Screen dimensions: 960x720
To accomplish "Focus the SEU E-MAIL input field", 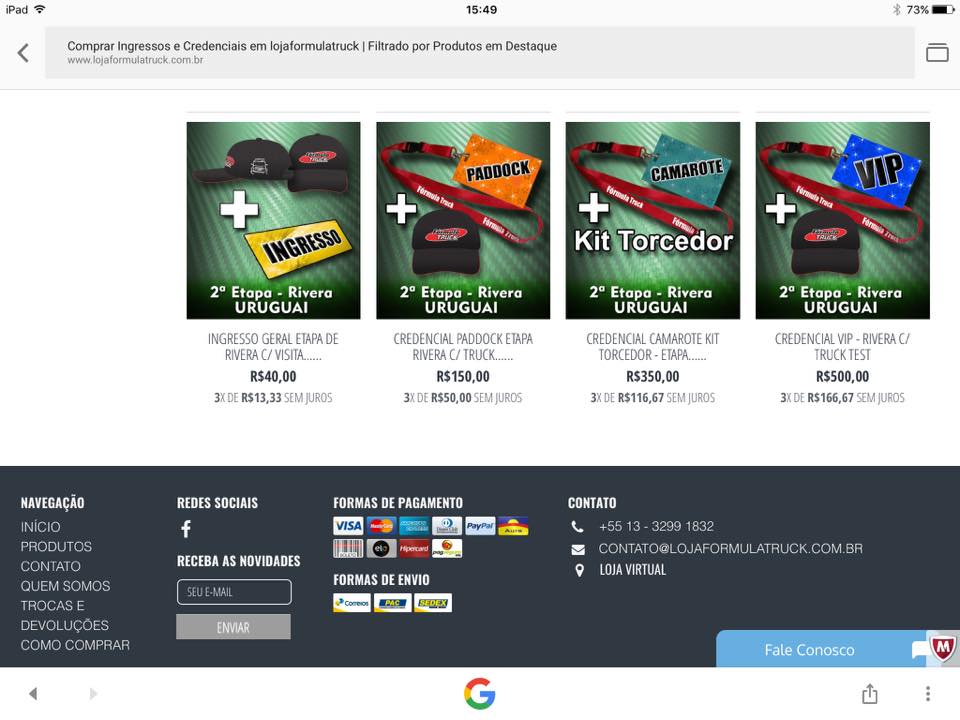I will click(x=234, y=592).
